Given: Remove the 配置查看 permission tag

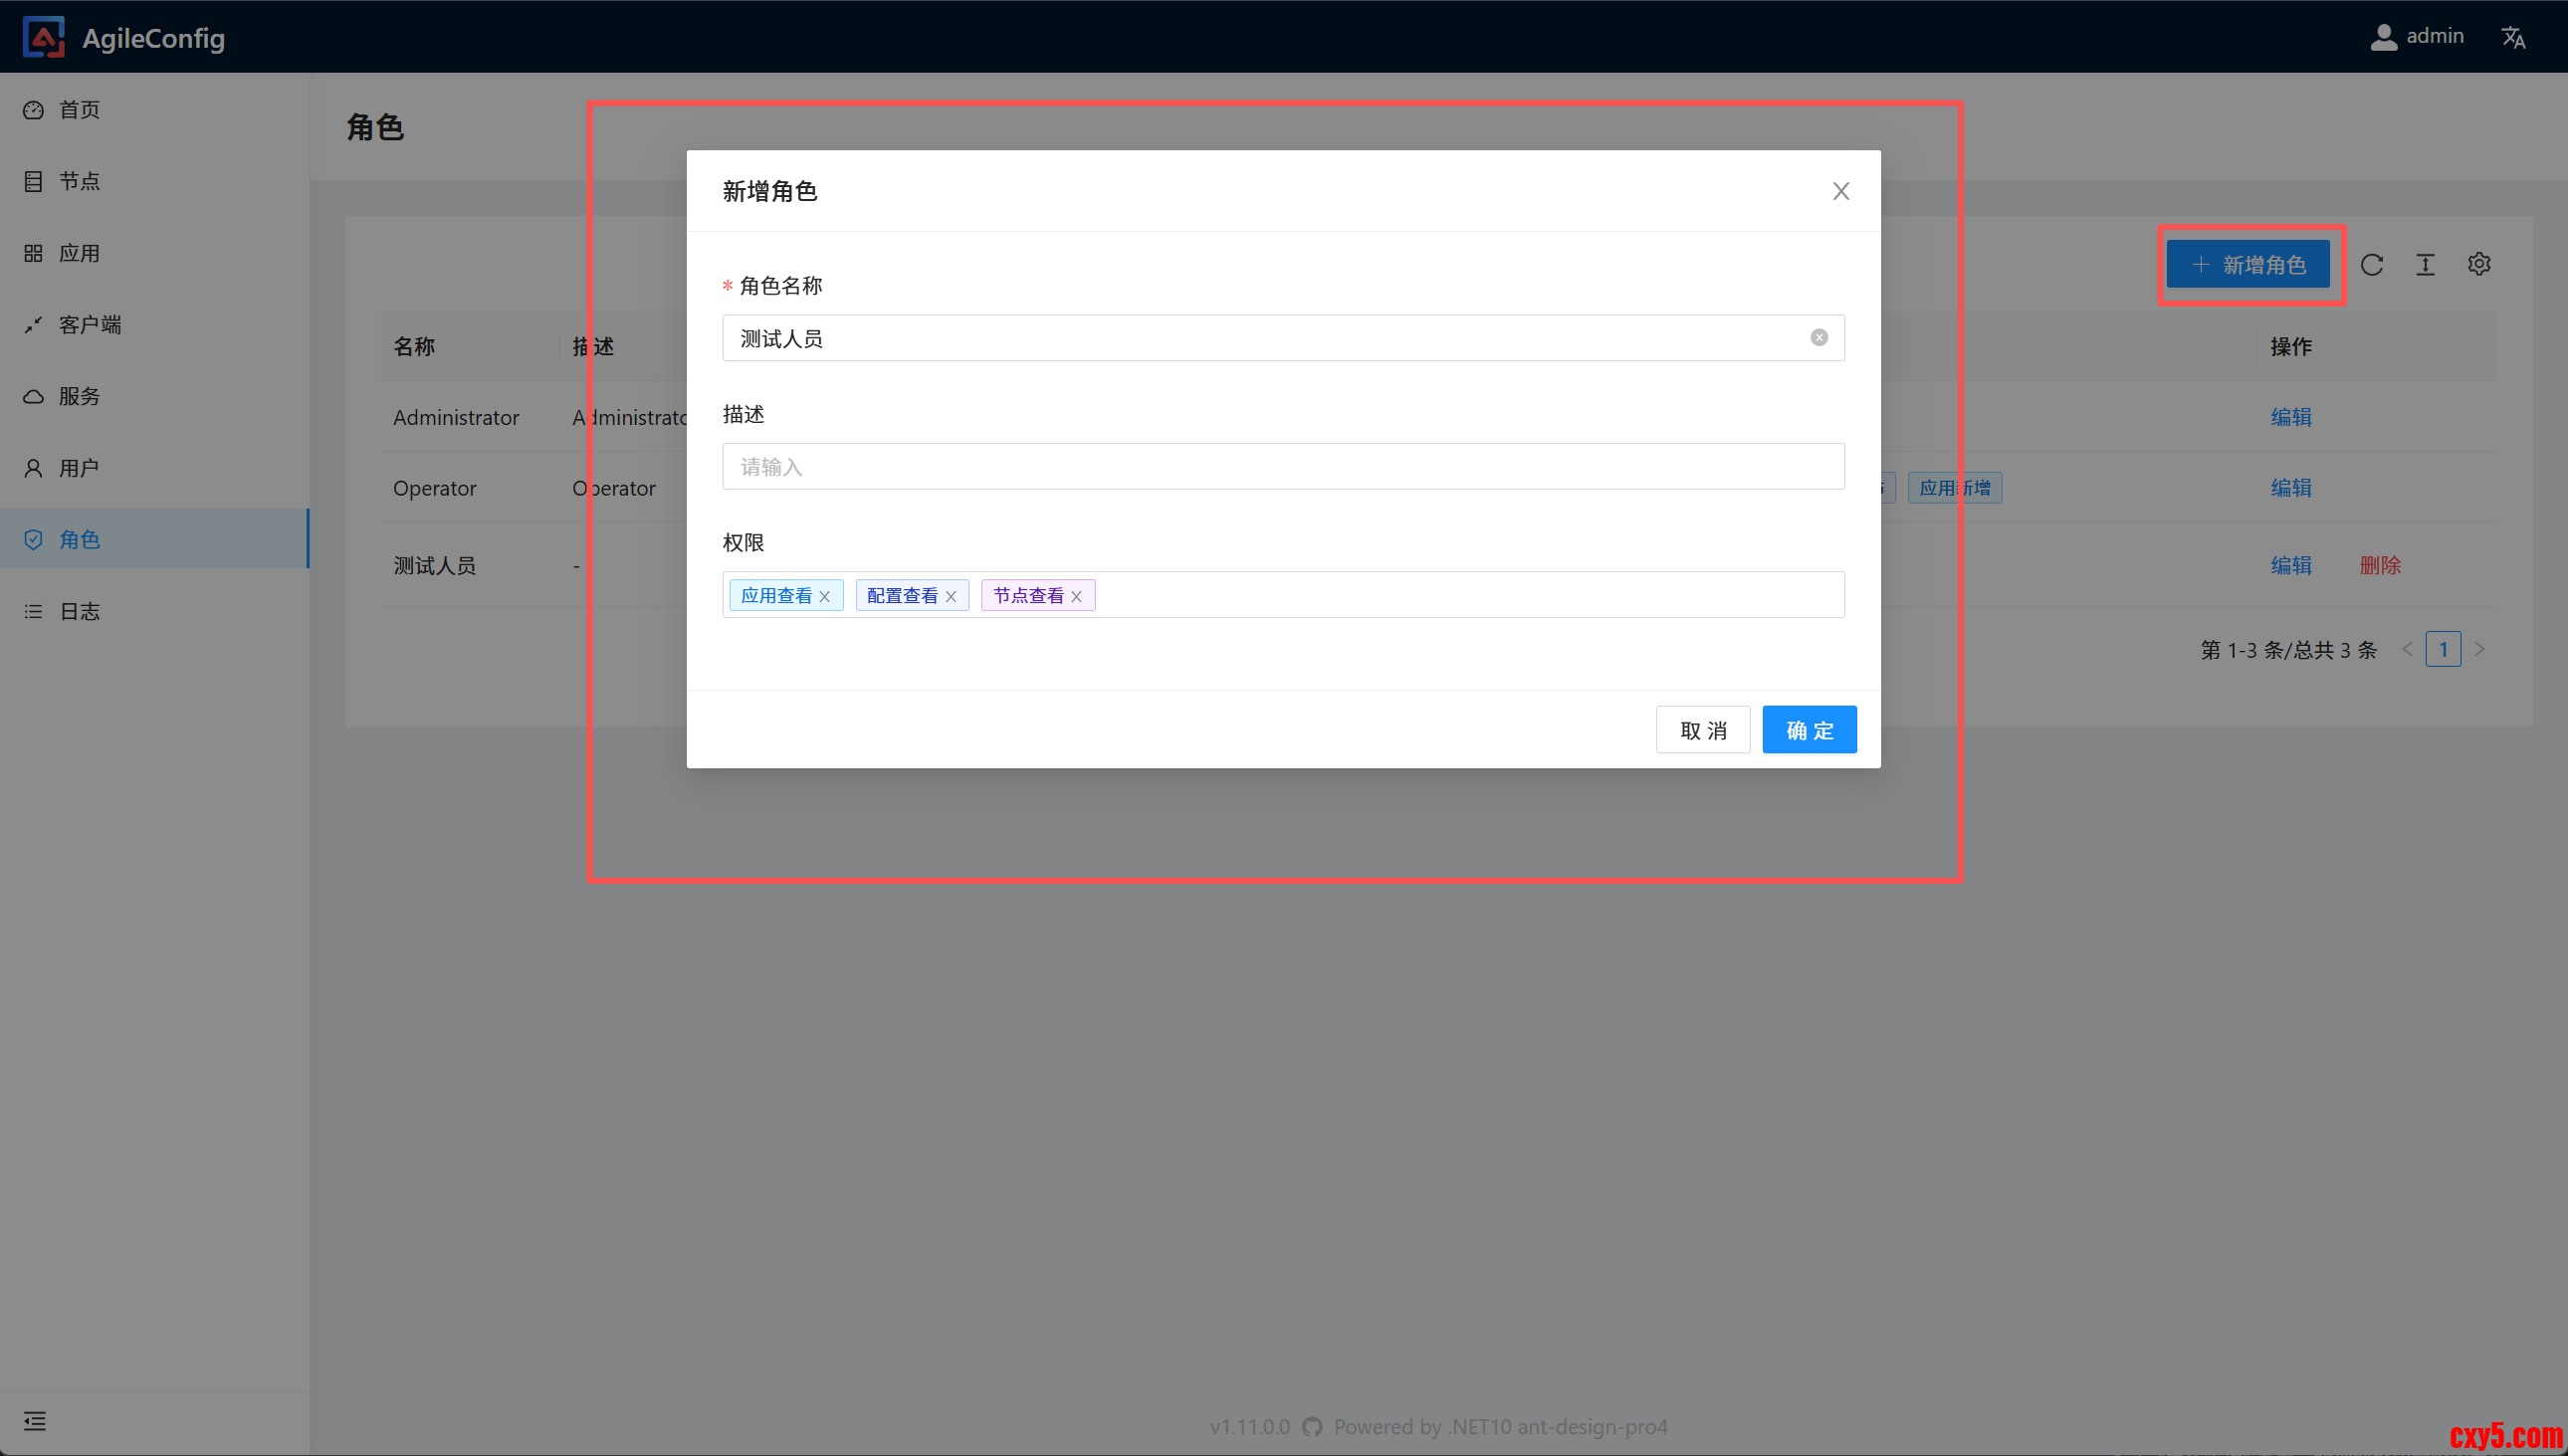Looking at the screenshot, I should pyautogui.click(x=951, y=597).
